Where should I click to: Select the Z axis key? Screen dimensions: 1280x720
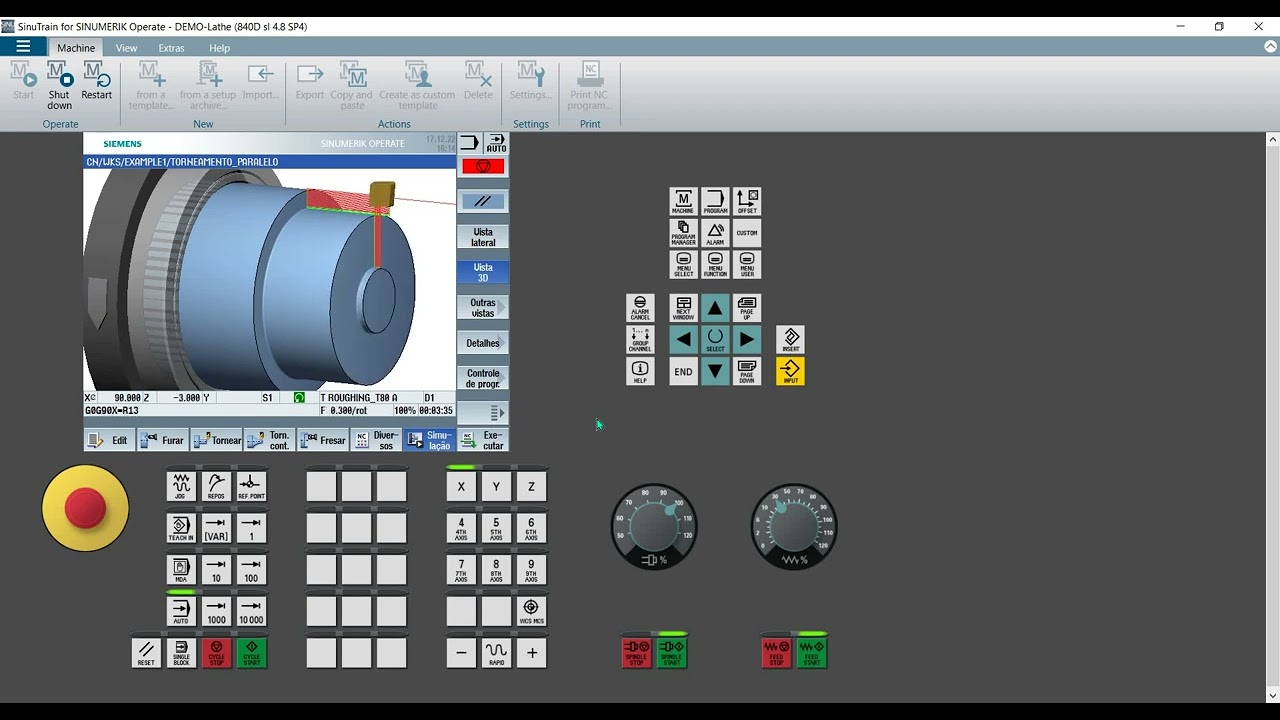pos(531,486)
